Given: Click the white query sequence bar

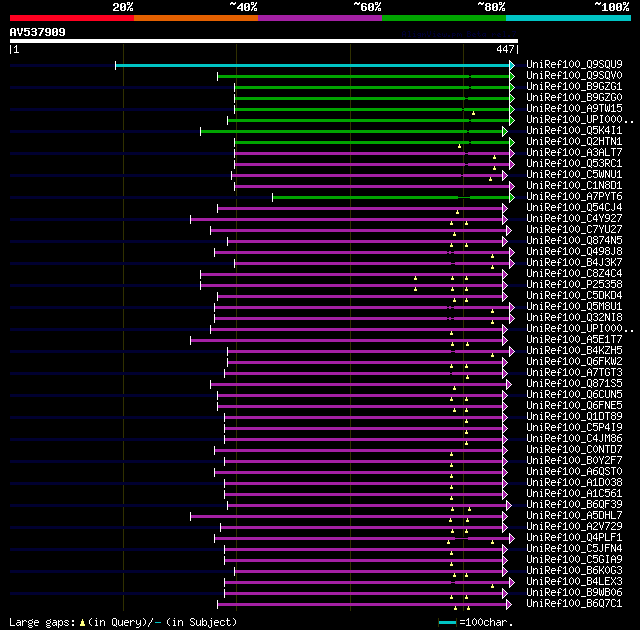Looking at the screenshot, I should (x=264, y=41).
